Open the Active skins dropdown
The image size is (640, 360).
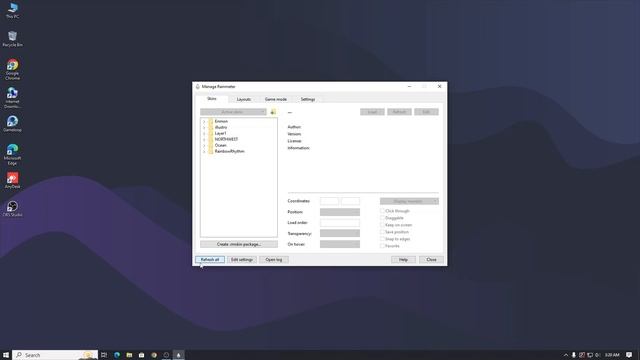click(233, 112)
